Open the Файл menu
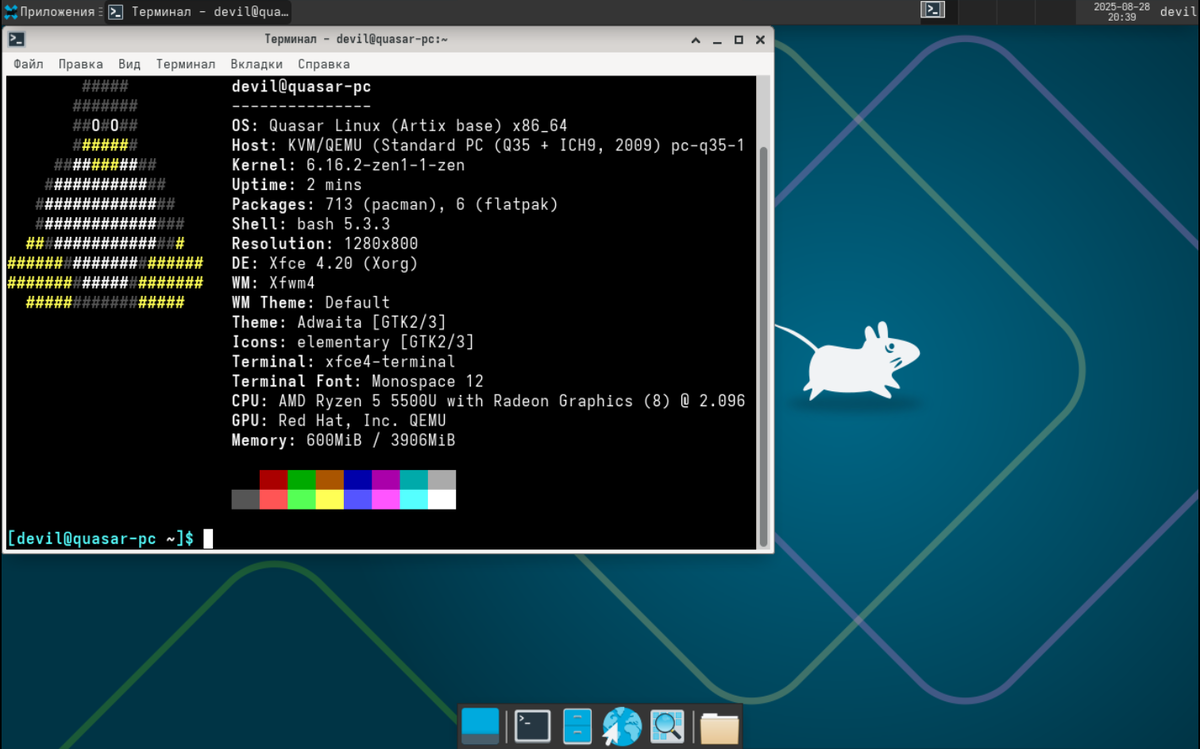The height and width of the screenshot is (749, 1200). point(28,63)
